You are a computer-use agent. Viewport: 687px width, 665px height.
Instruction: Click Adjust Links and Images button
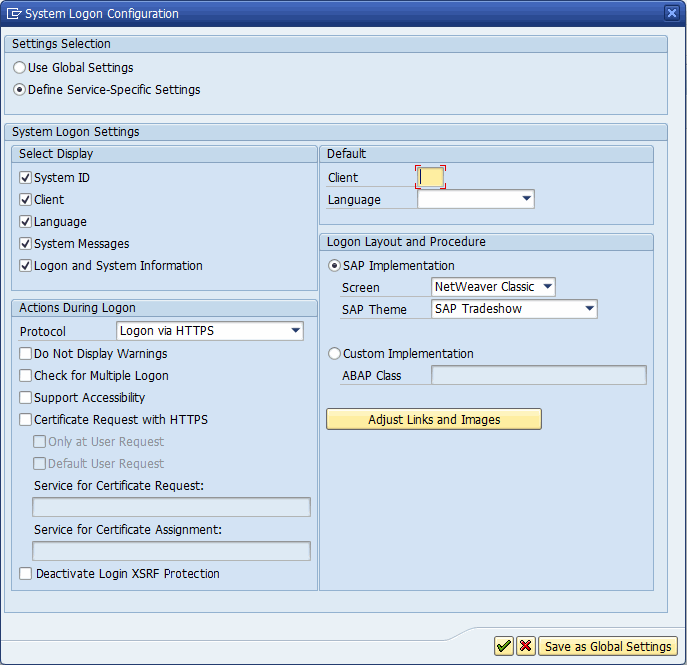[x=434, y=419]
